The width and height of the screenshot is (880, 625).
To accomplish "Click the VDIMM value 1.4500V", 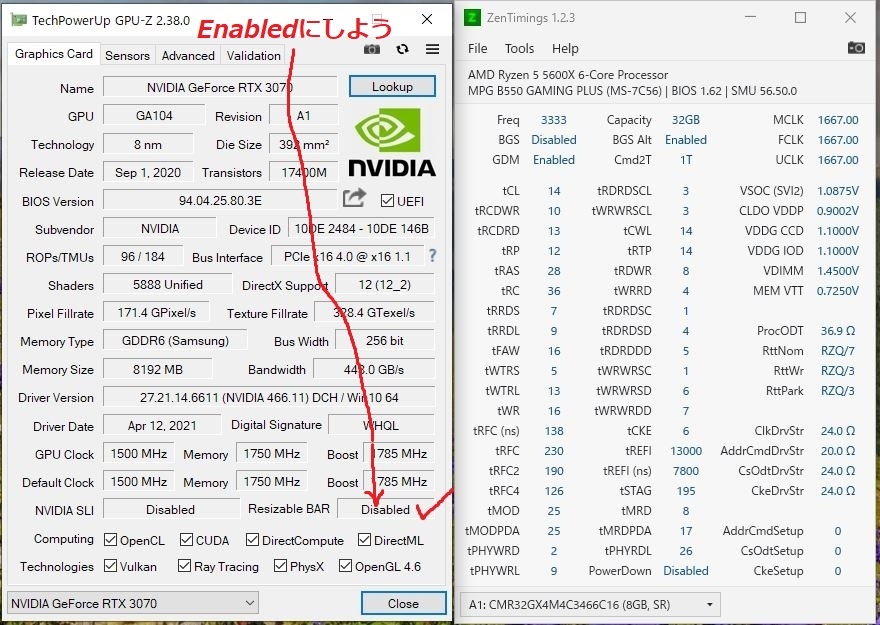I will pyautogui.click(x=837, y=271).
